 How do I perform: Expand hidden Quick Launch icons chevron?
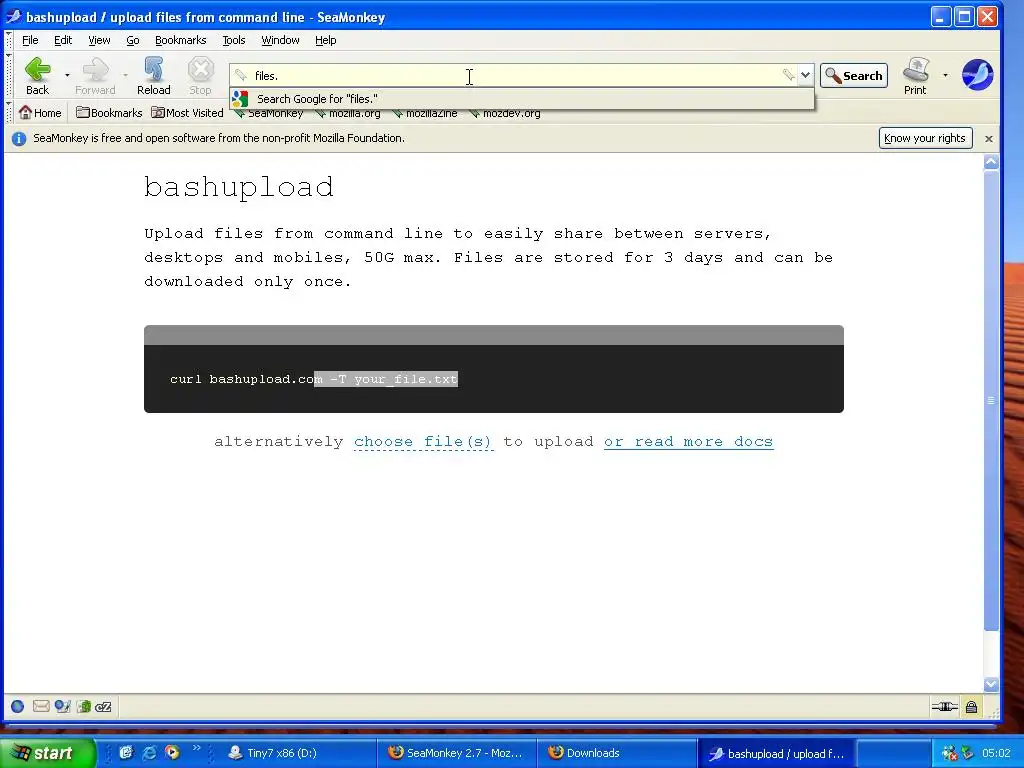click(x=196, y=748)
